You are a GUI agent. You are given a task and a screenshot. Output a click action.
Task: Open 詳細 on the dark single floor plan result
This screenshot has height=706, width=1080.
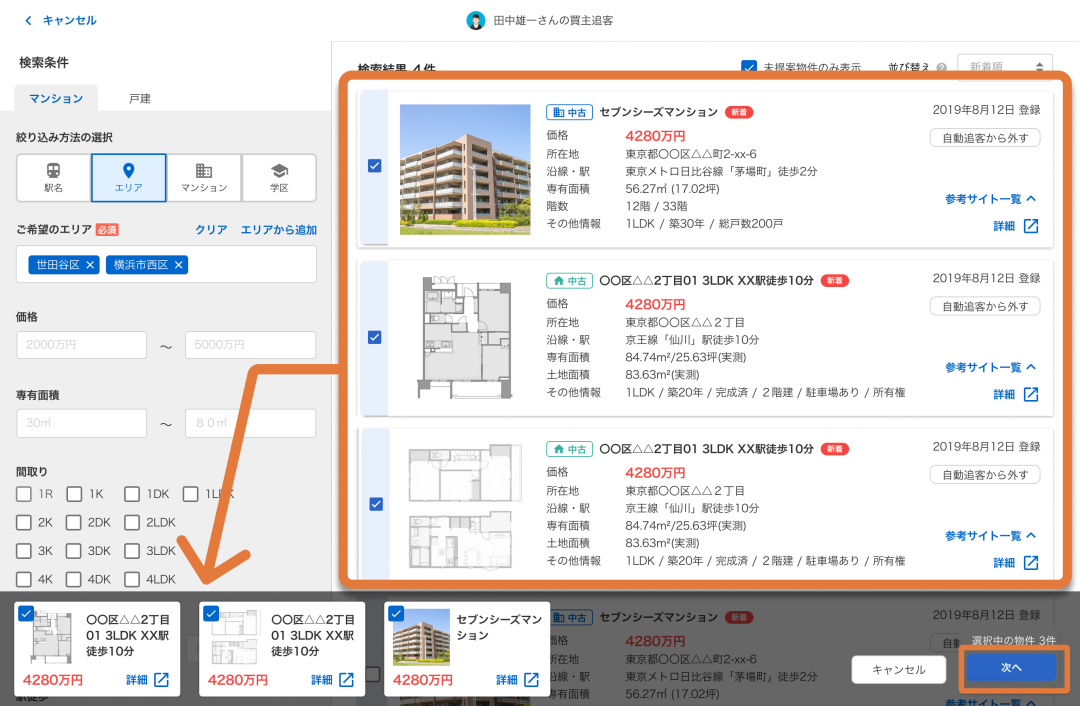click(1016, 395)
